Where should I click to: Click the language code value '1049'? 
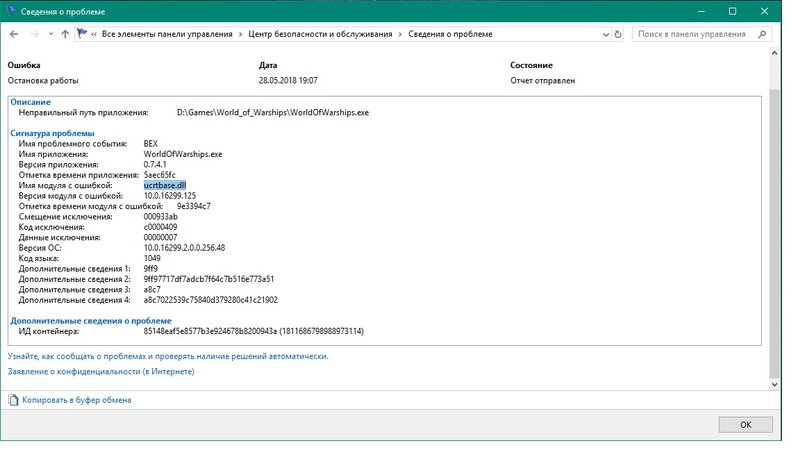pos(152,258)
